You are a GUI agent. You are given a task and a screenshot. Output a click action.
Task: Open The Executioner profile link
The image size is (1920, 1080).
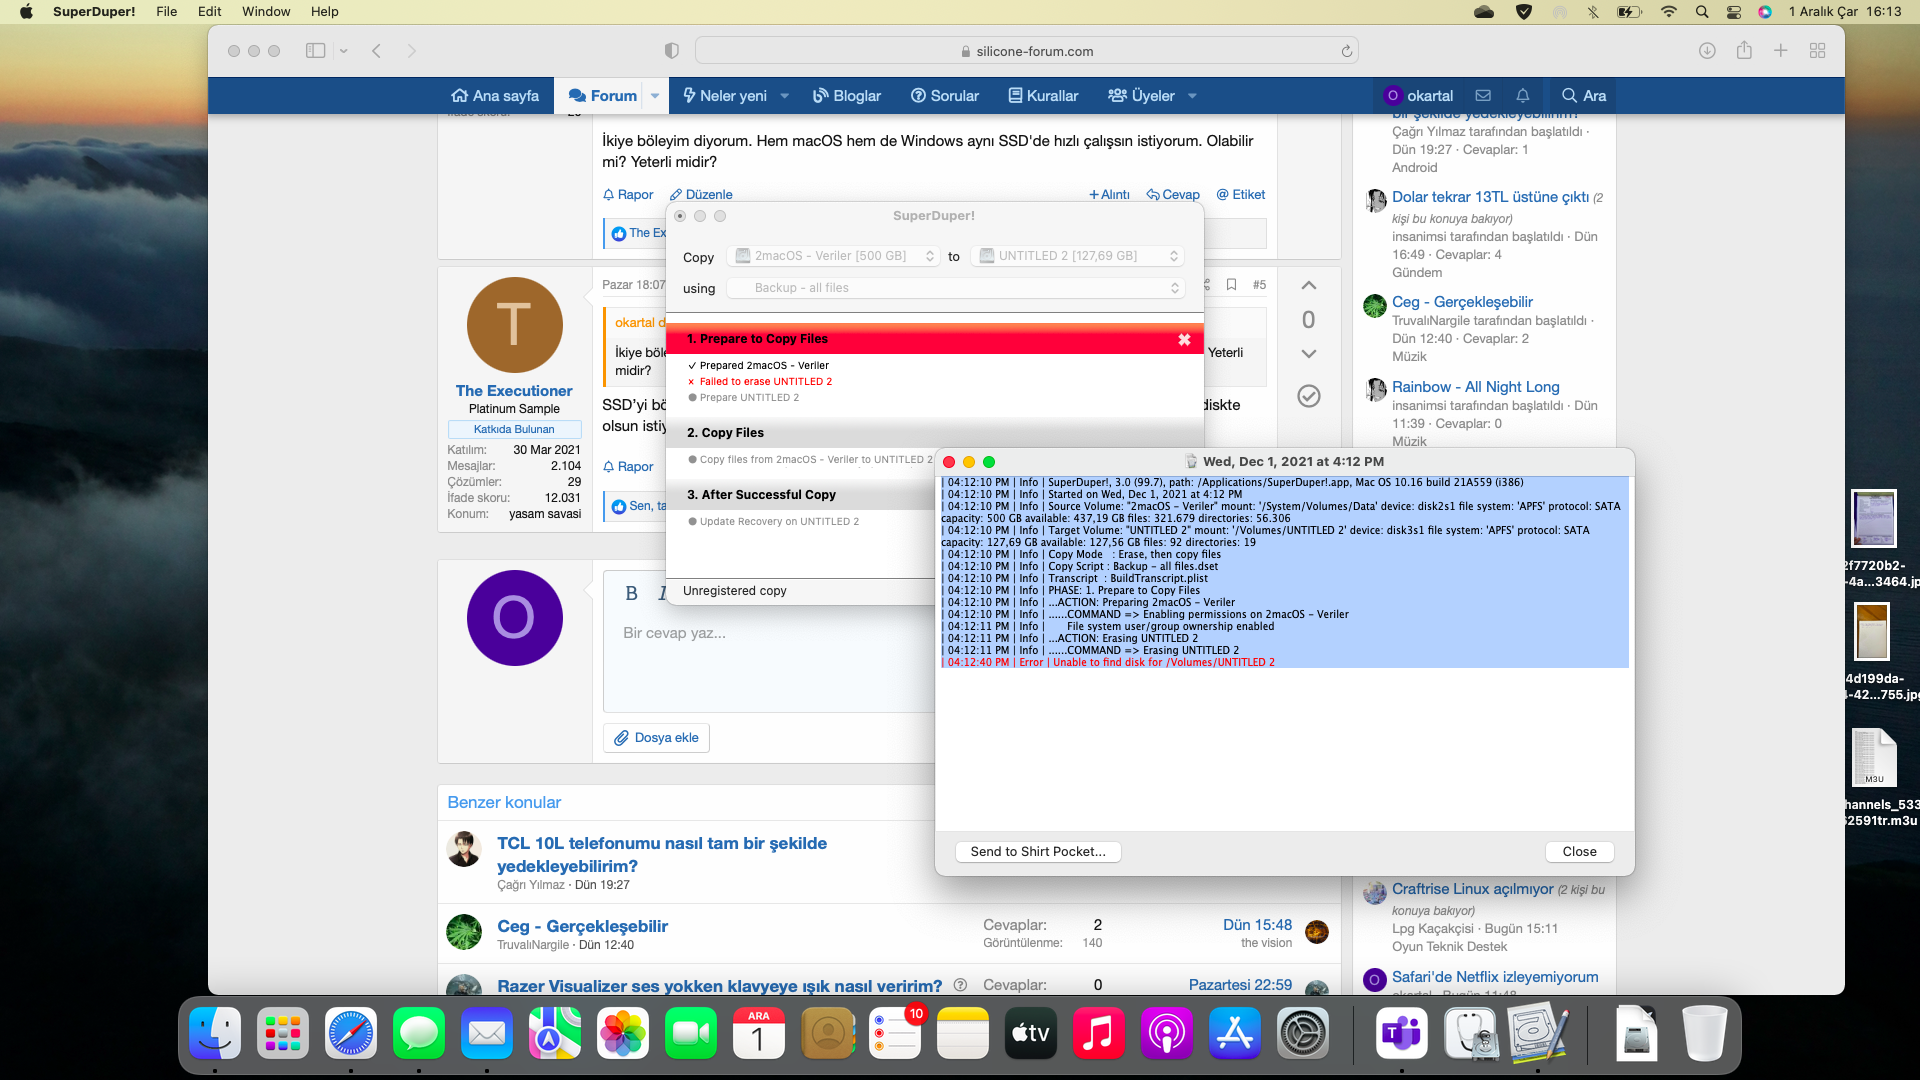[514, 391]
